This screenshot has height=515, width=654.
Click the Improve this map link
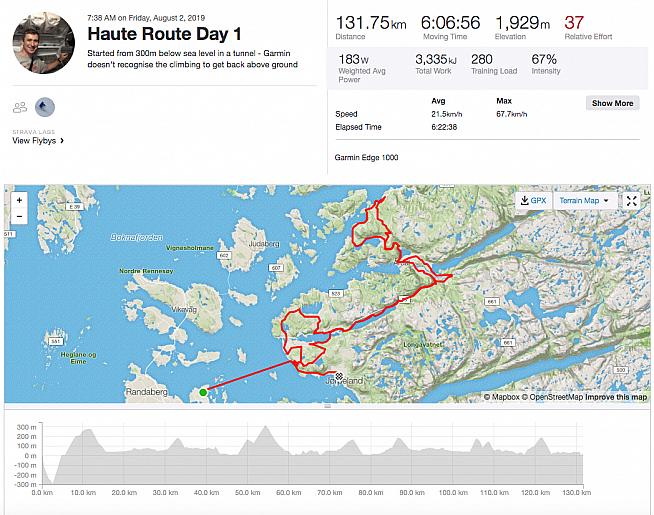coord(616,397)
